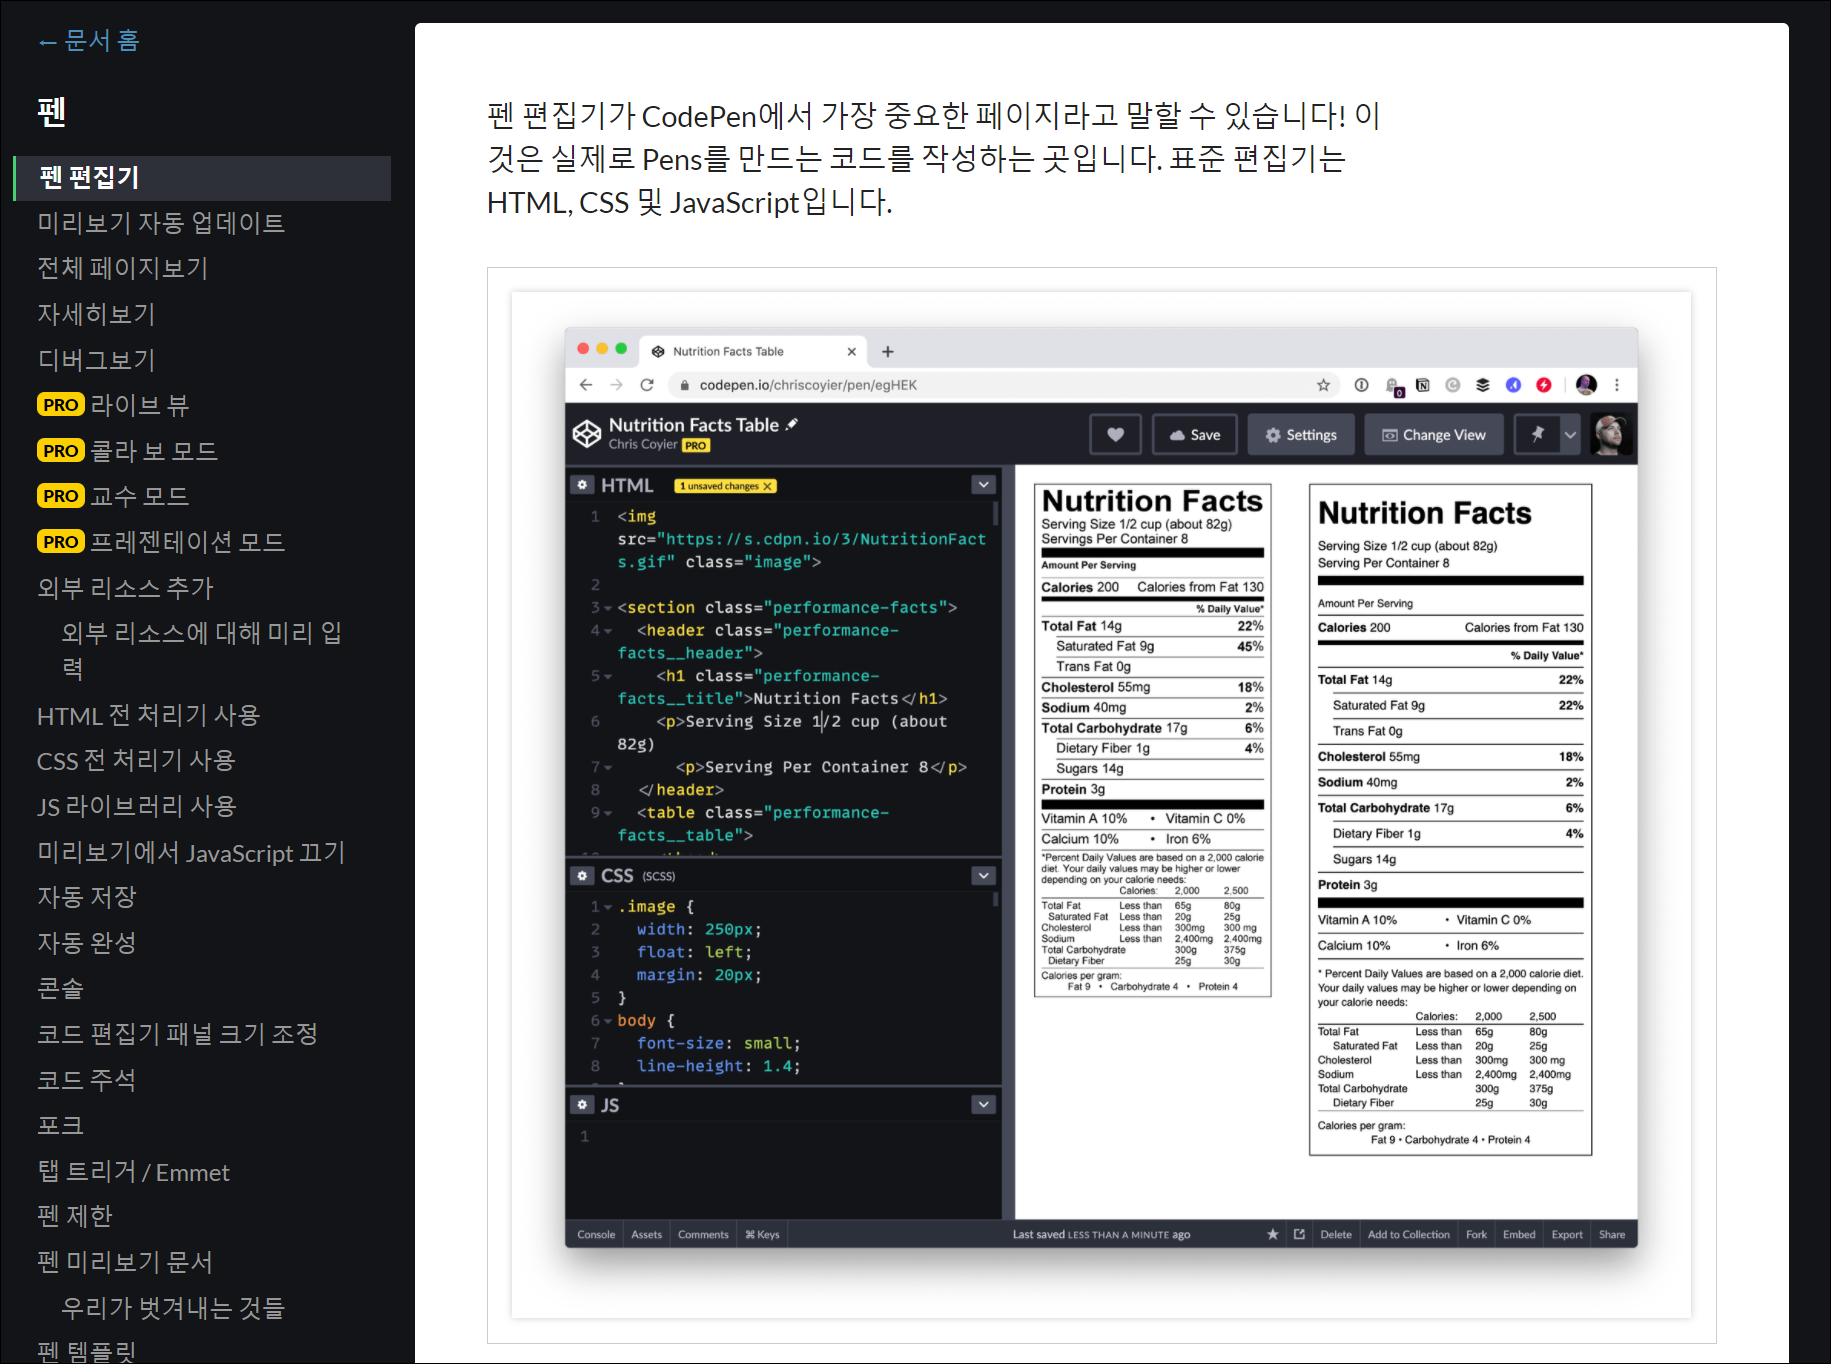
Task: Open the 코드 주석 sidebar link
Action: tap(86, 1080)
